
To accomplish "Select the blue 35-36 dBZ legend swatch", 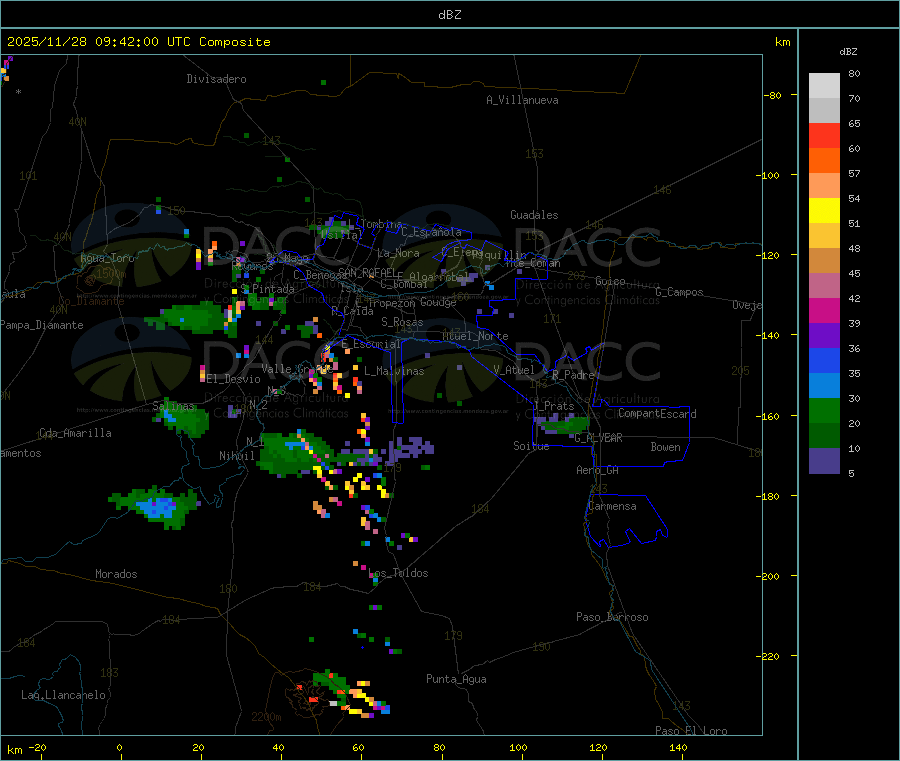I will click(x=824, y=360).
